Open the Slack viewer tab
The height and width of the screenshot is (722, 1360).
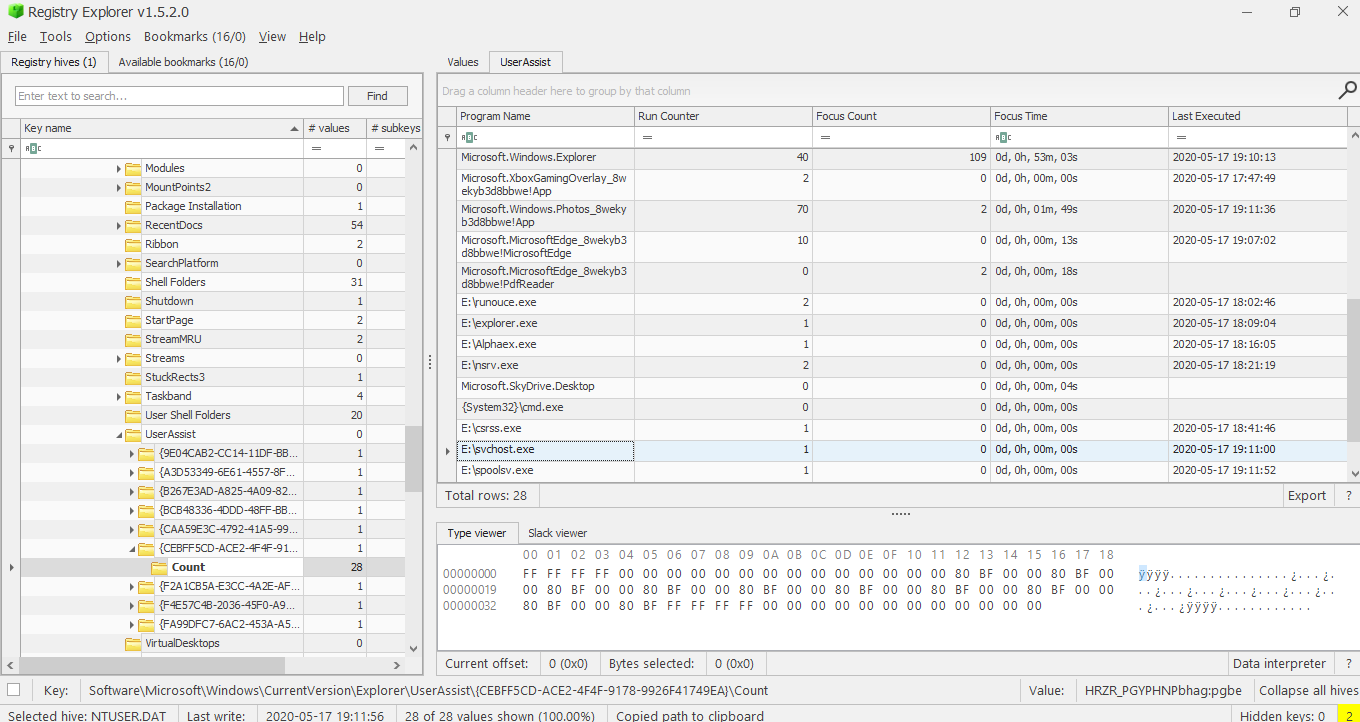pyautogui.click(x=557, y=533)
